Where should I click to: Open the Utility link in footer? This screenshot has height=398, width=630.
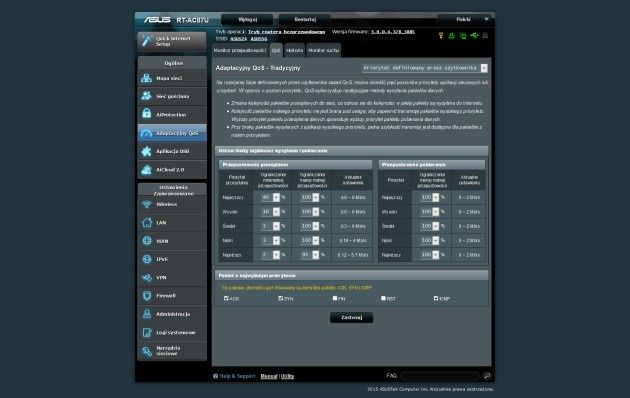point(287,376)
